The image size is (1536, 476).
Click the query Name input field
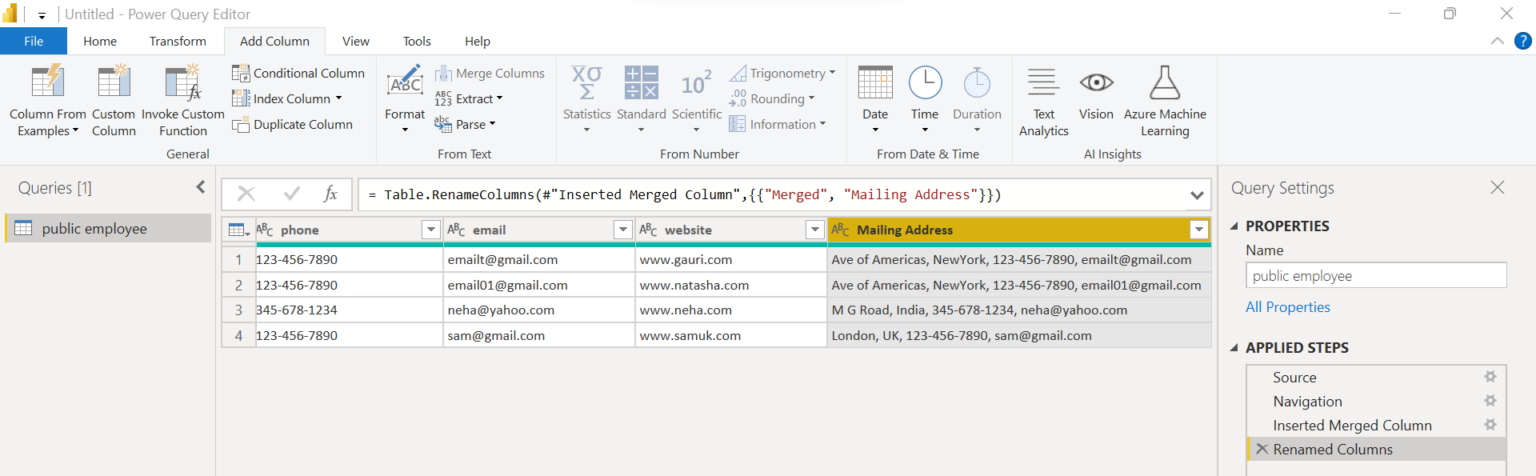pos(1376,276)
